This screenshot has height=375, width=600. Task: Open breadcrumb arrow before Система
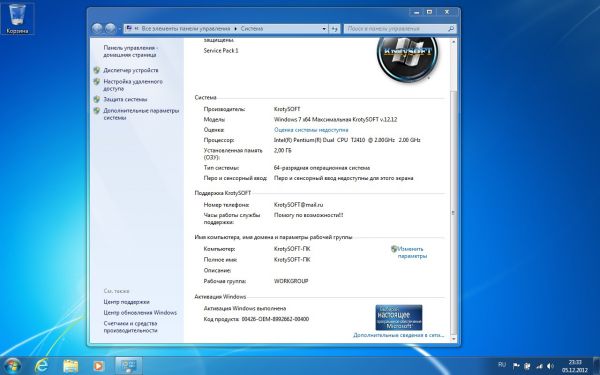coord(236,29)
